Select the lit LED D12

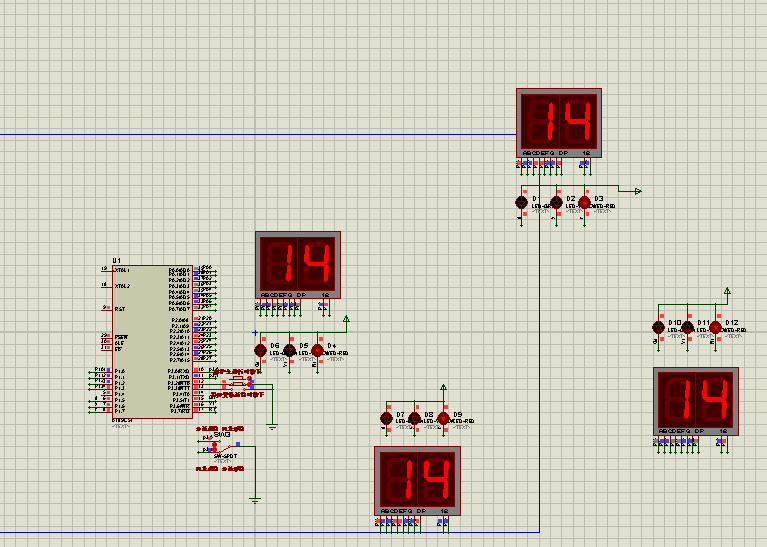click(x=715, y=327)
